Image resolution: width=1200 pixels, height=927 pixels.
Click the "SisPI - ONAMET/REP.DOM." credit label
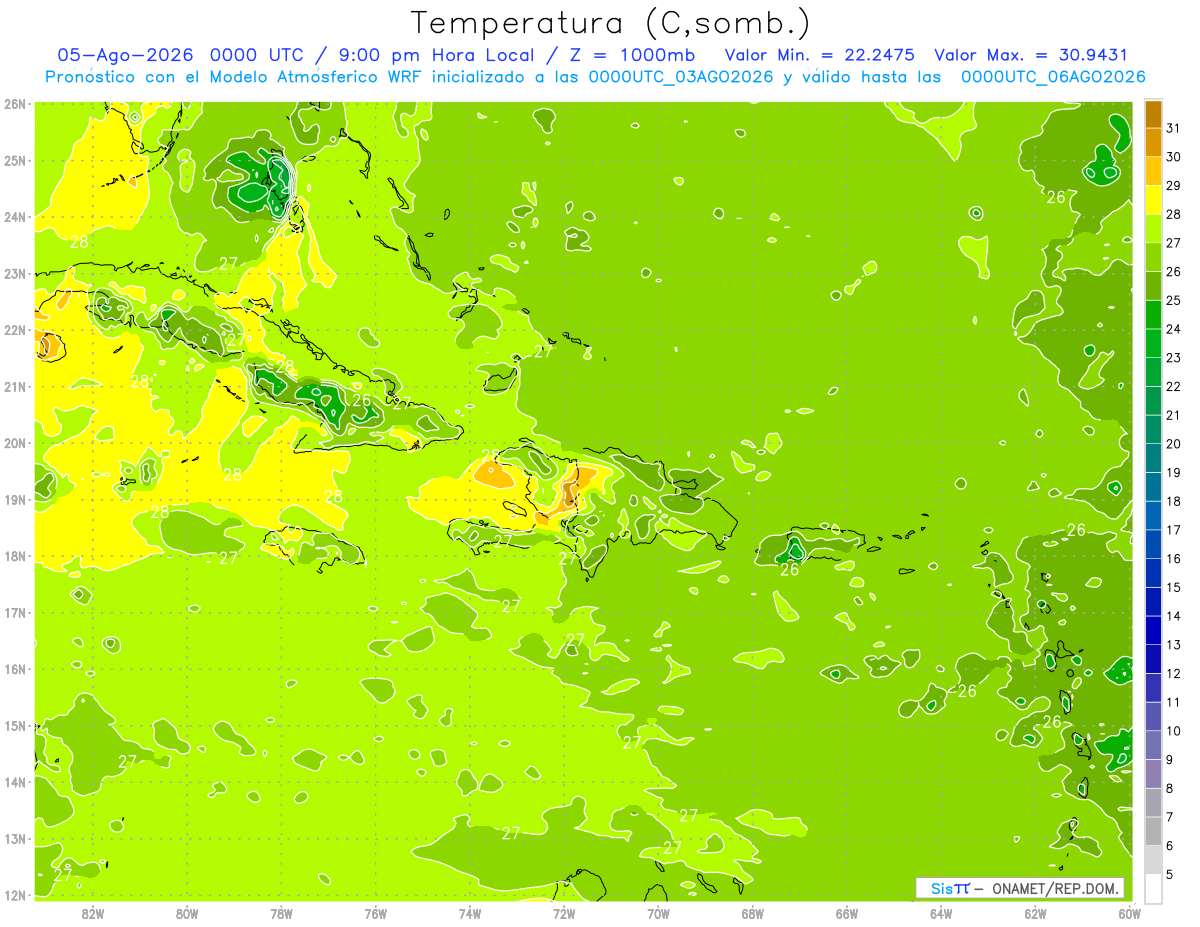pos(1020,888)
